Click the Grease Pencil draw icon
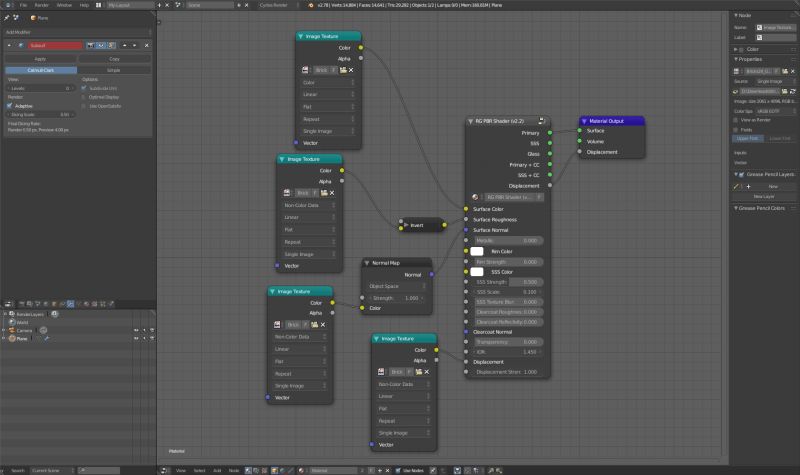Image resolution: width=800 pixels, height=475 pixels. (x=736, y=187)
